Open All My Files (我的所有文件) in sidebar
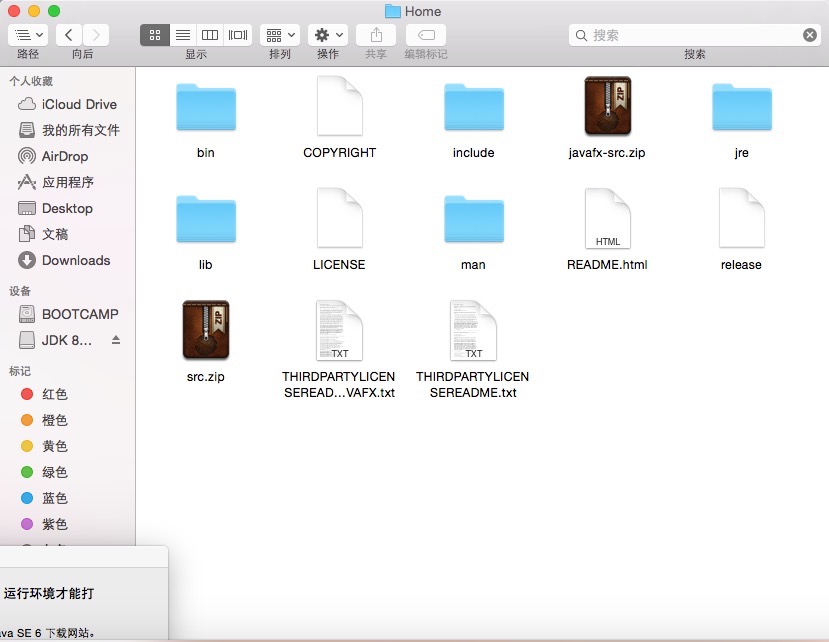Screen dimensions: 829x642 tap(69, 130)
